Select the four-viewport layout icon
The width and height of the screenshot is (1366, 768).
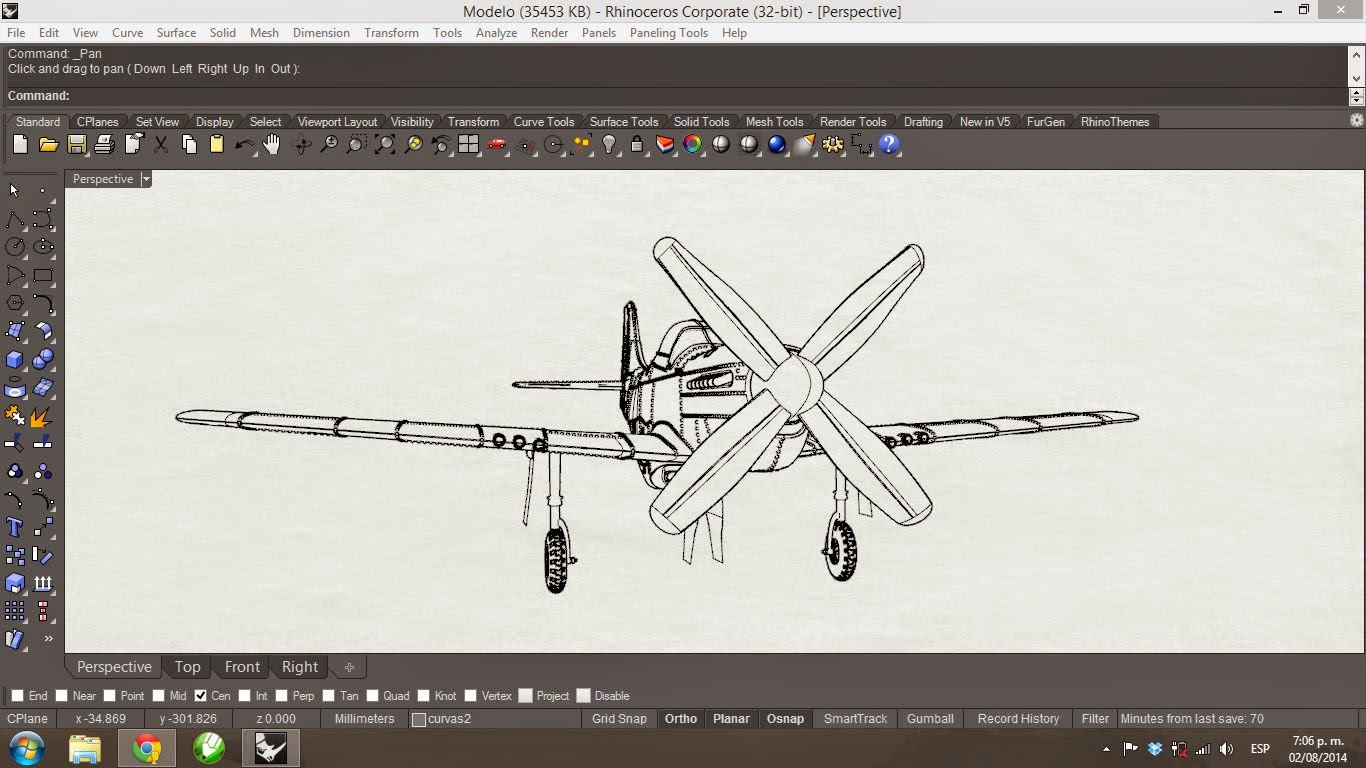[468, 145]
